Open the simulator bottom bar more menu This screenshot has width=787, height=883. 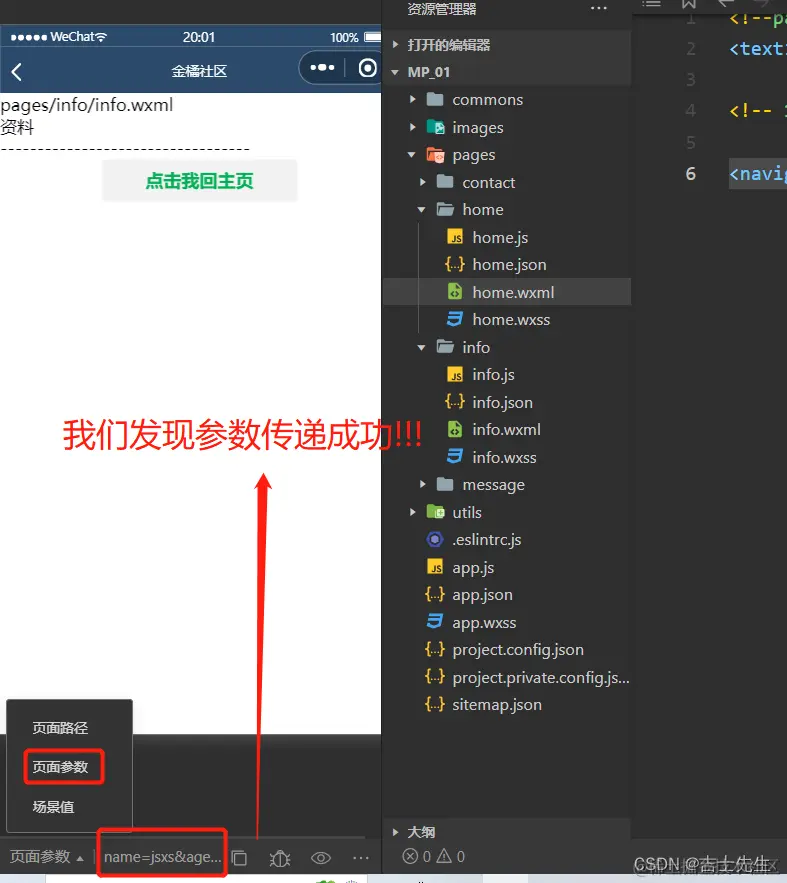point(361,858)
